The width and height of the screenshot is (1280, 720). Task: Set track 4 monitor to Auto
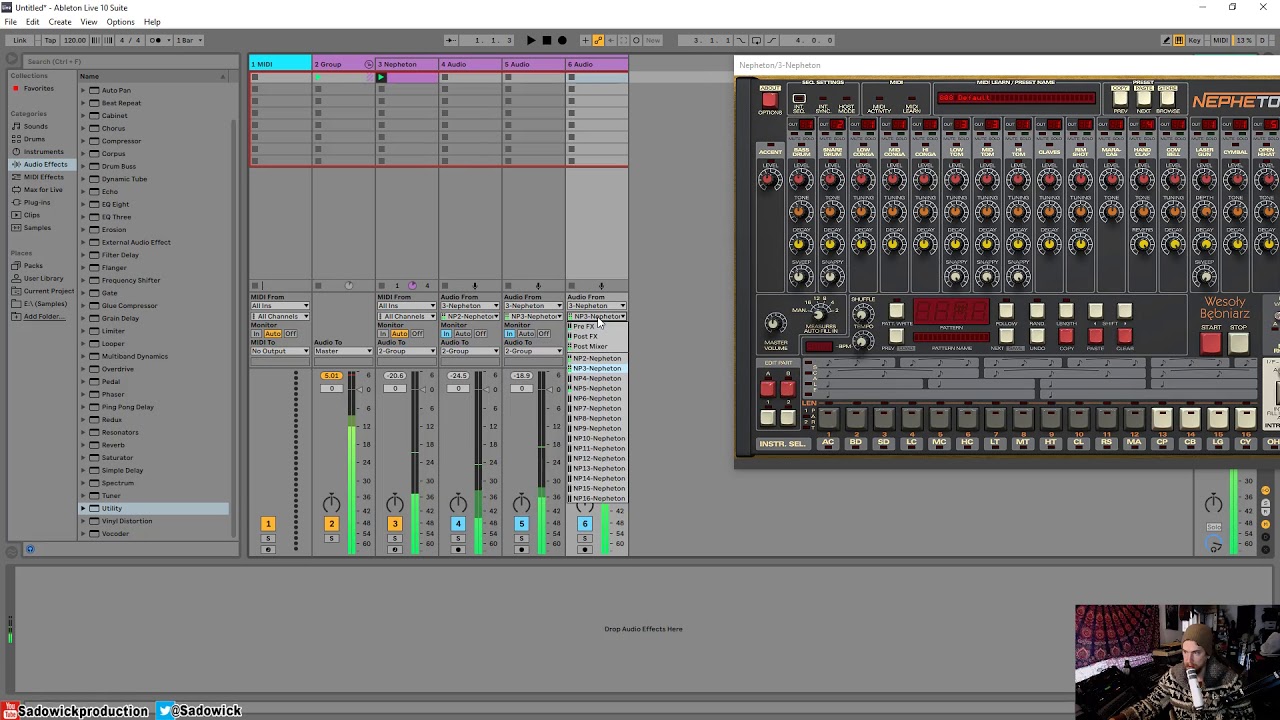pos(463,334)
